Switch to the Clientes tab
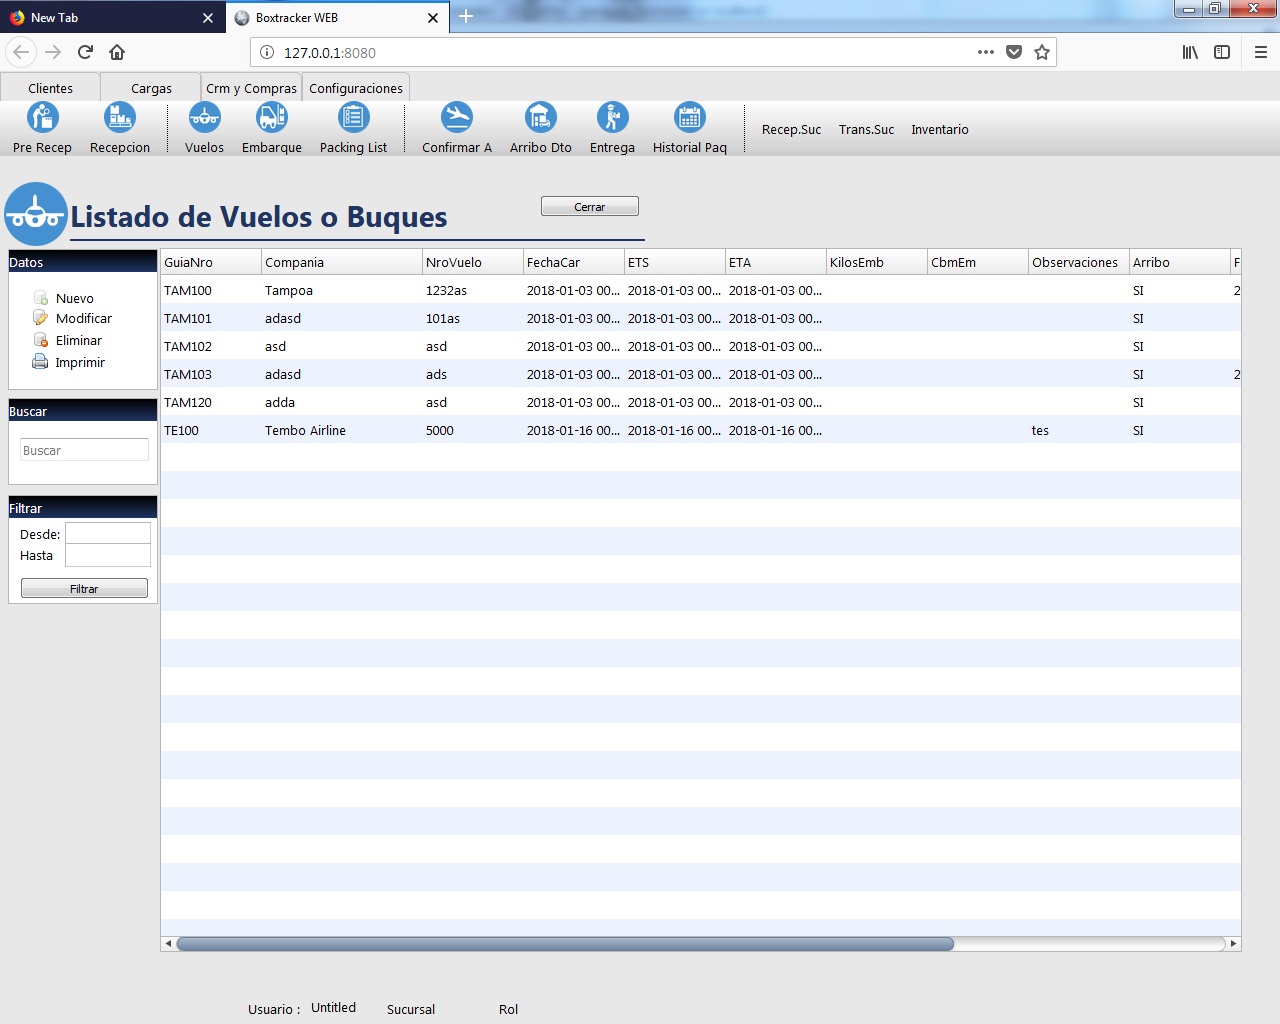Image resolution: width=1280 pixels, height=1024 pixels. pyautogui.click(x=50, y=88)
